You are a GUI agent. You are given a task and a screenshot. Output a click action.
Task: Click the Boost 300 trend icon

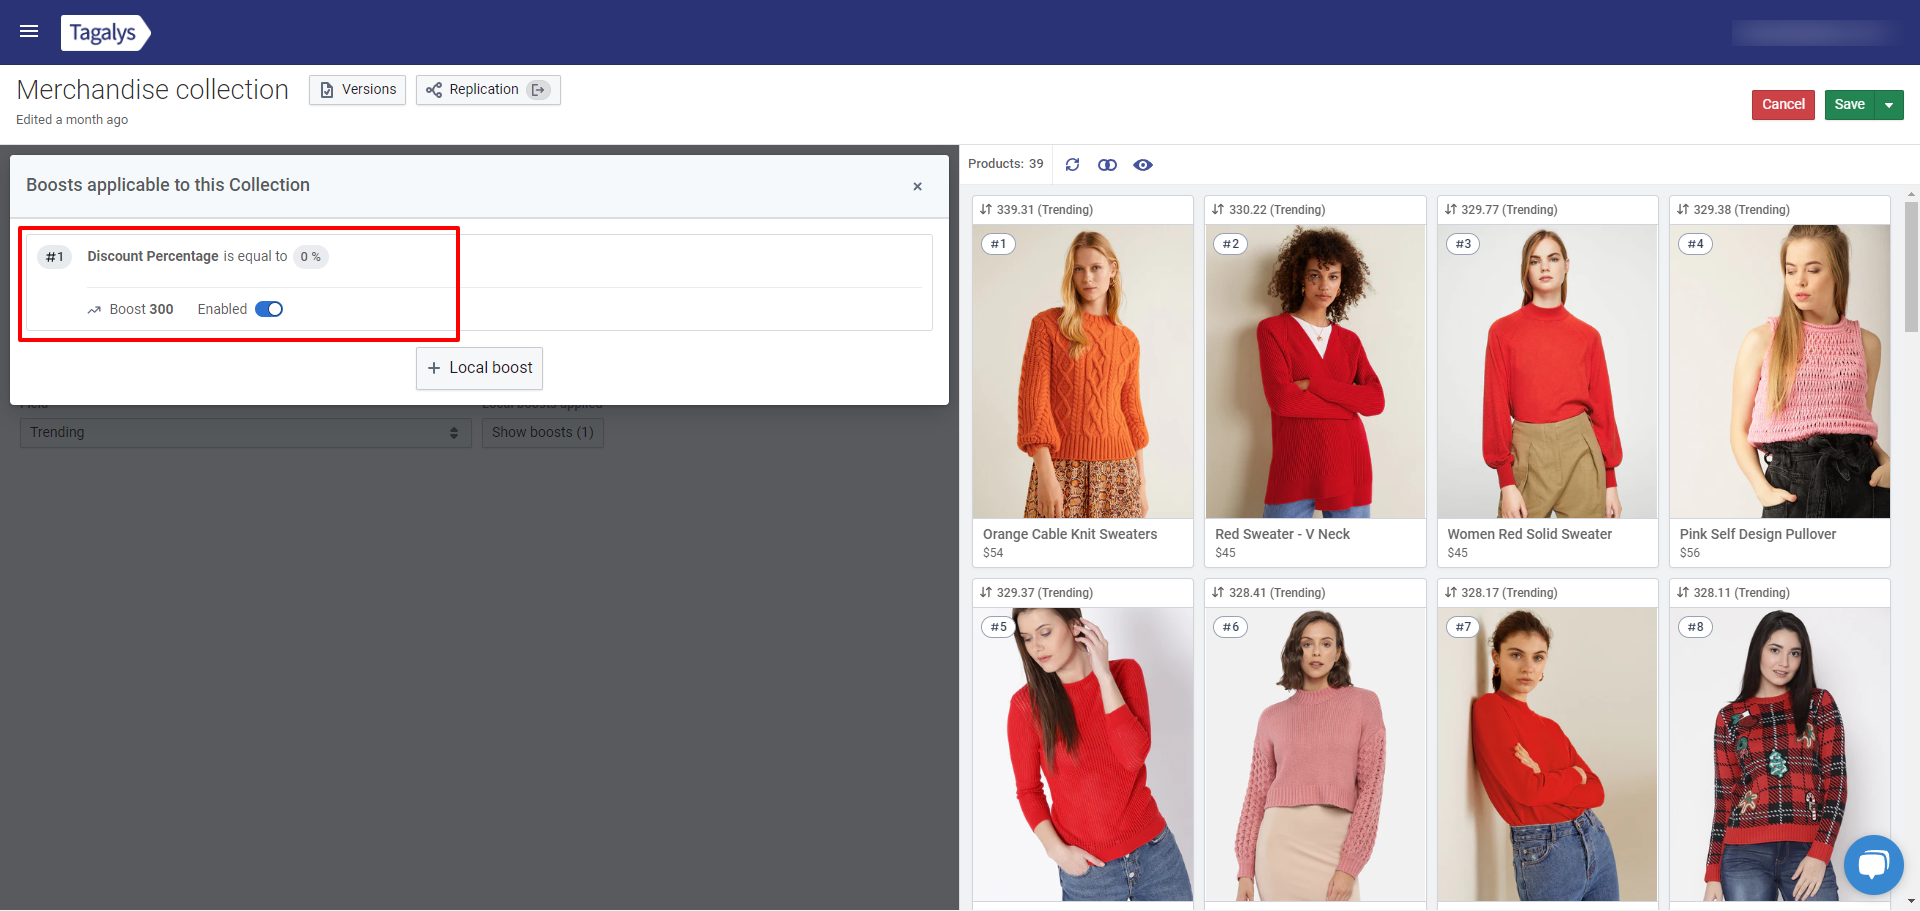[x=94, y=310]
